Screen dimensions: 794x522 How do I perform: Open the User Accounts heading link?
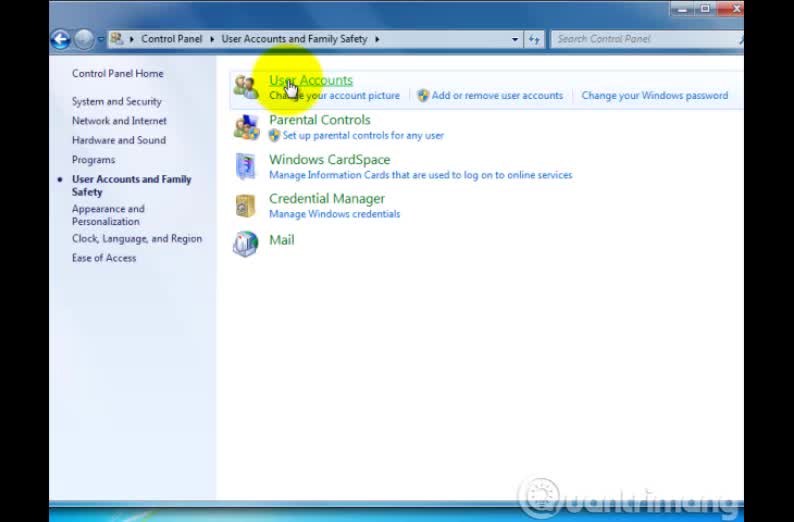[311, 80]
